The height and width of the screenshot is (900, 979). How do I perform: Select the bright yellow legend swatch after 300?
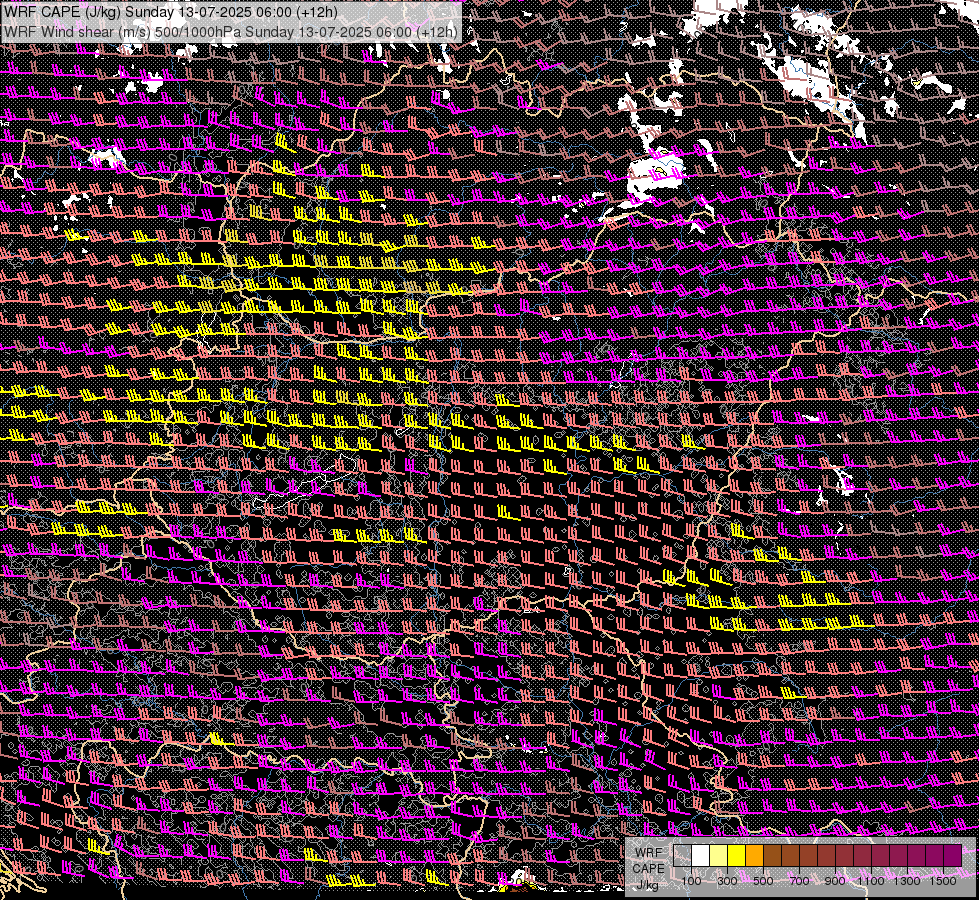coord(737,856)
